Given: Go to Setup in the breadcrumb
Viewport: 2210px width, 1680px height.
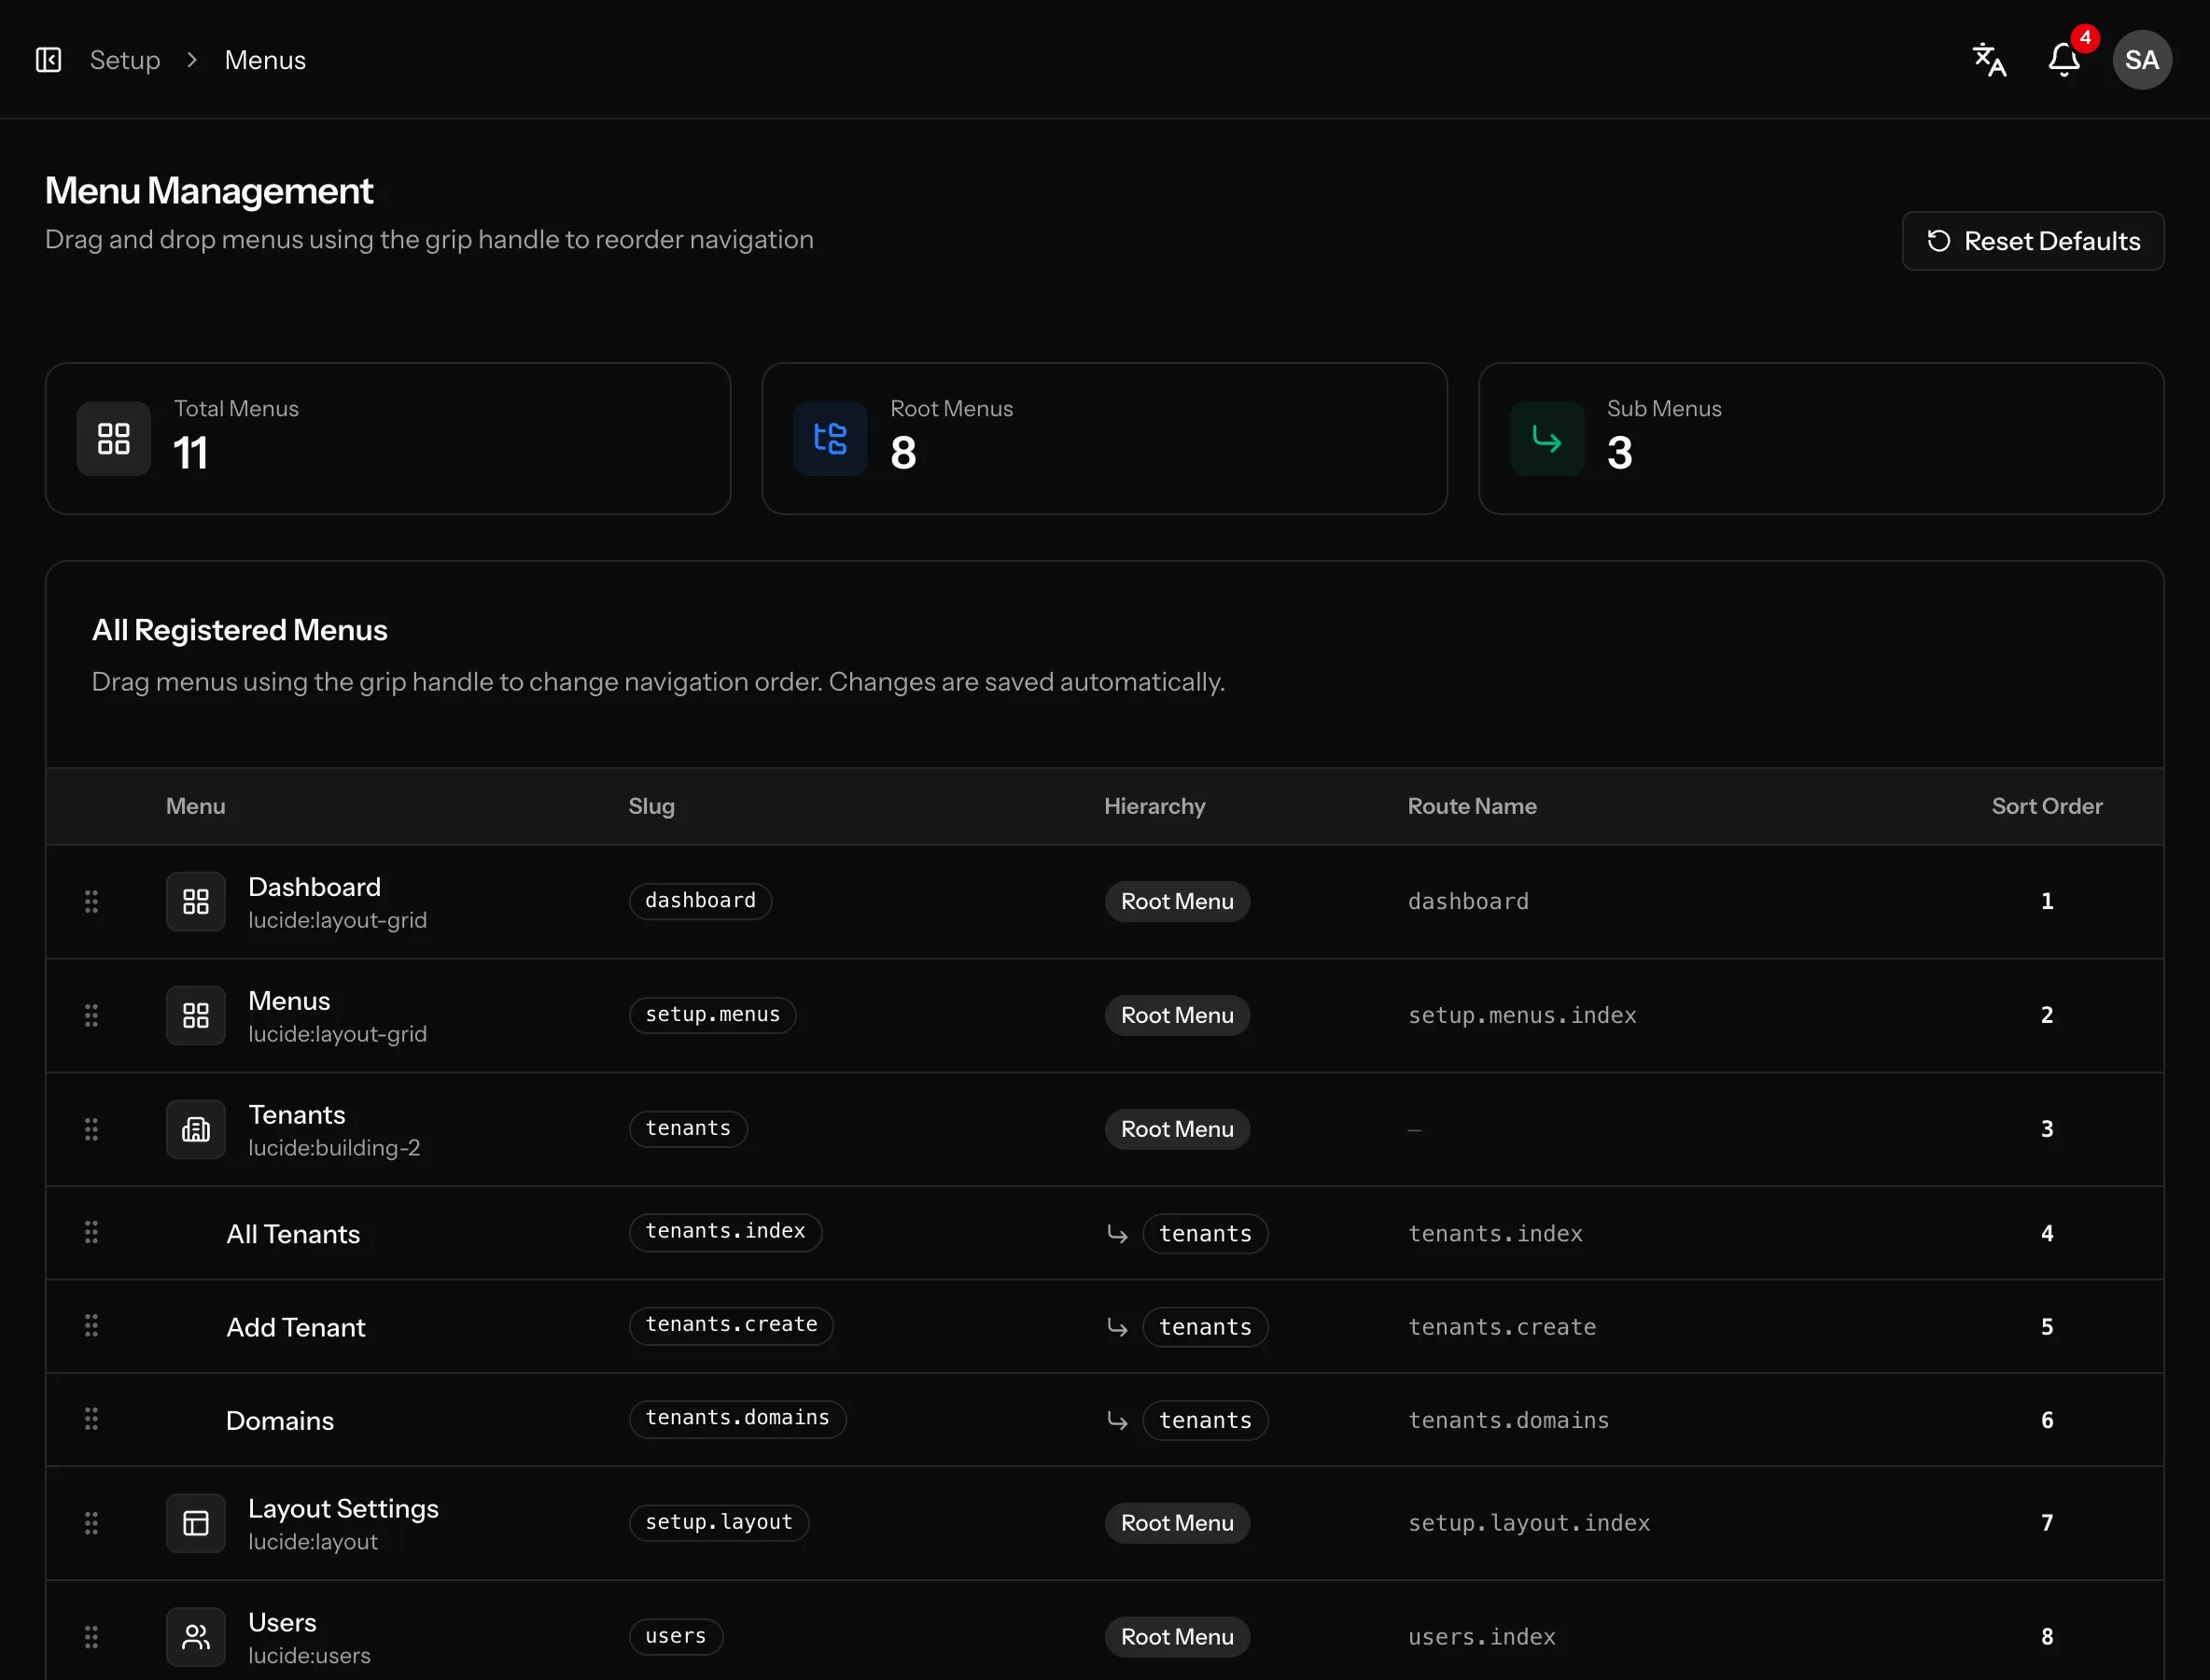Looking at the screenshot, I should (125, 60).
